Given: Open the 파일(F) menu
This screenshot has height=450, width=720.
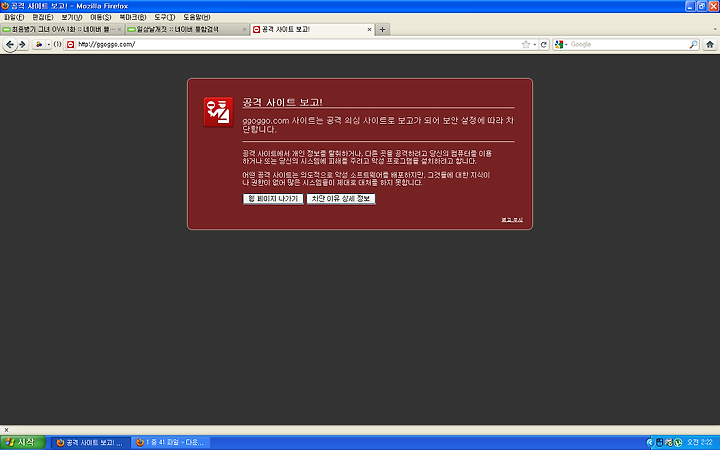Looking at the screenshot, I should click(14, 17).
